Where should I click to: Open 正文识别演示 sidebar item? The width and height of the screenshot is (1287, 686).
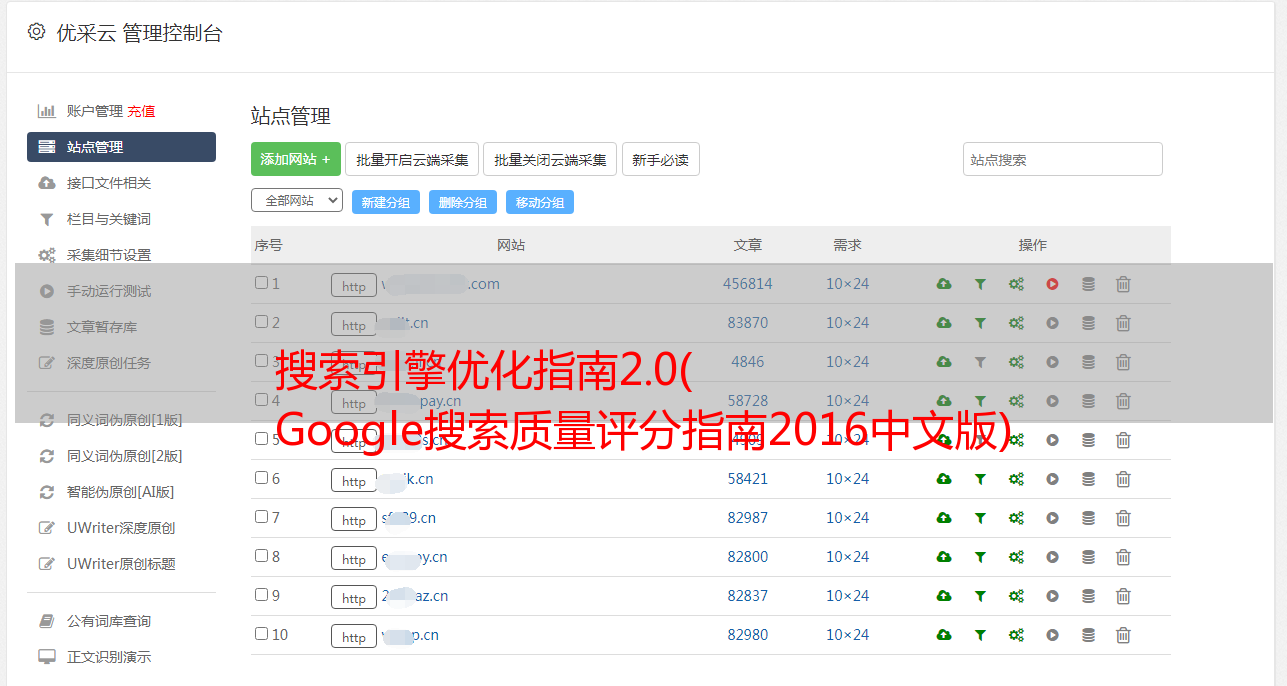pos(109,657)
